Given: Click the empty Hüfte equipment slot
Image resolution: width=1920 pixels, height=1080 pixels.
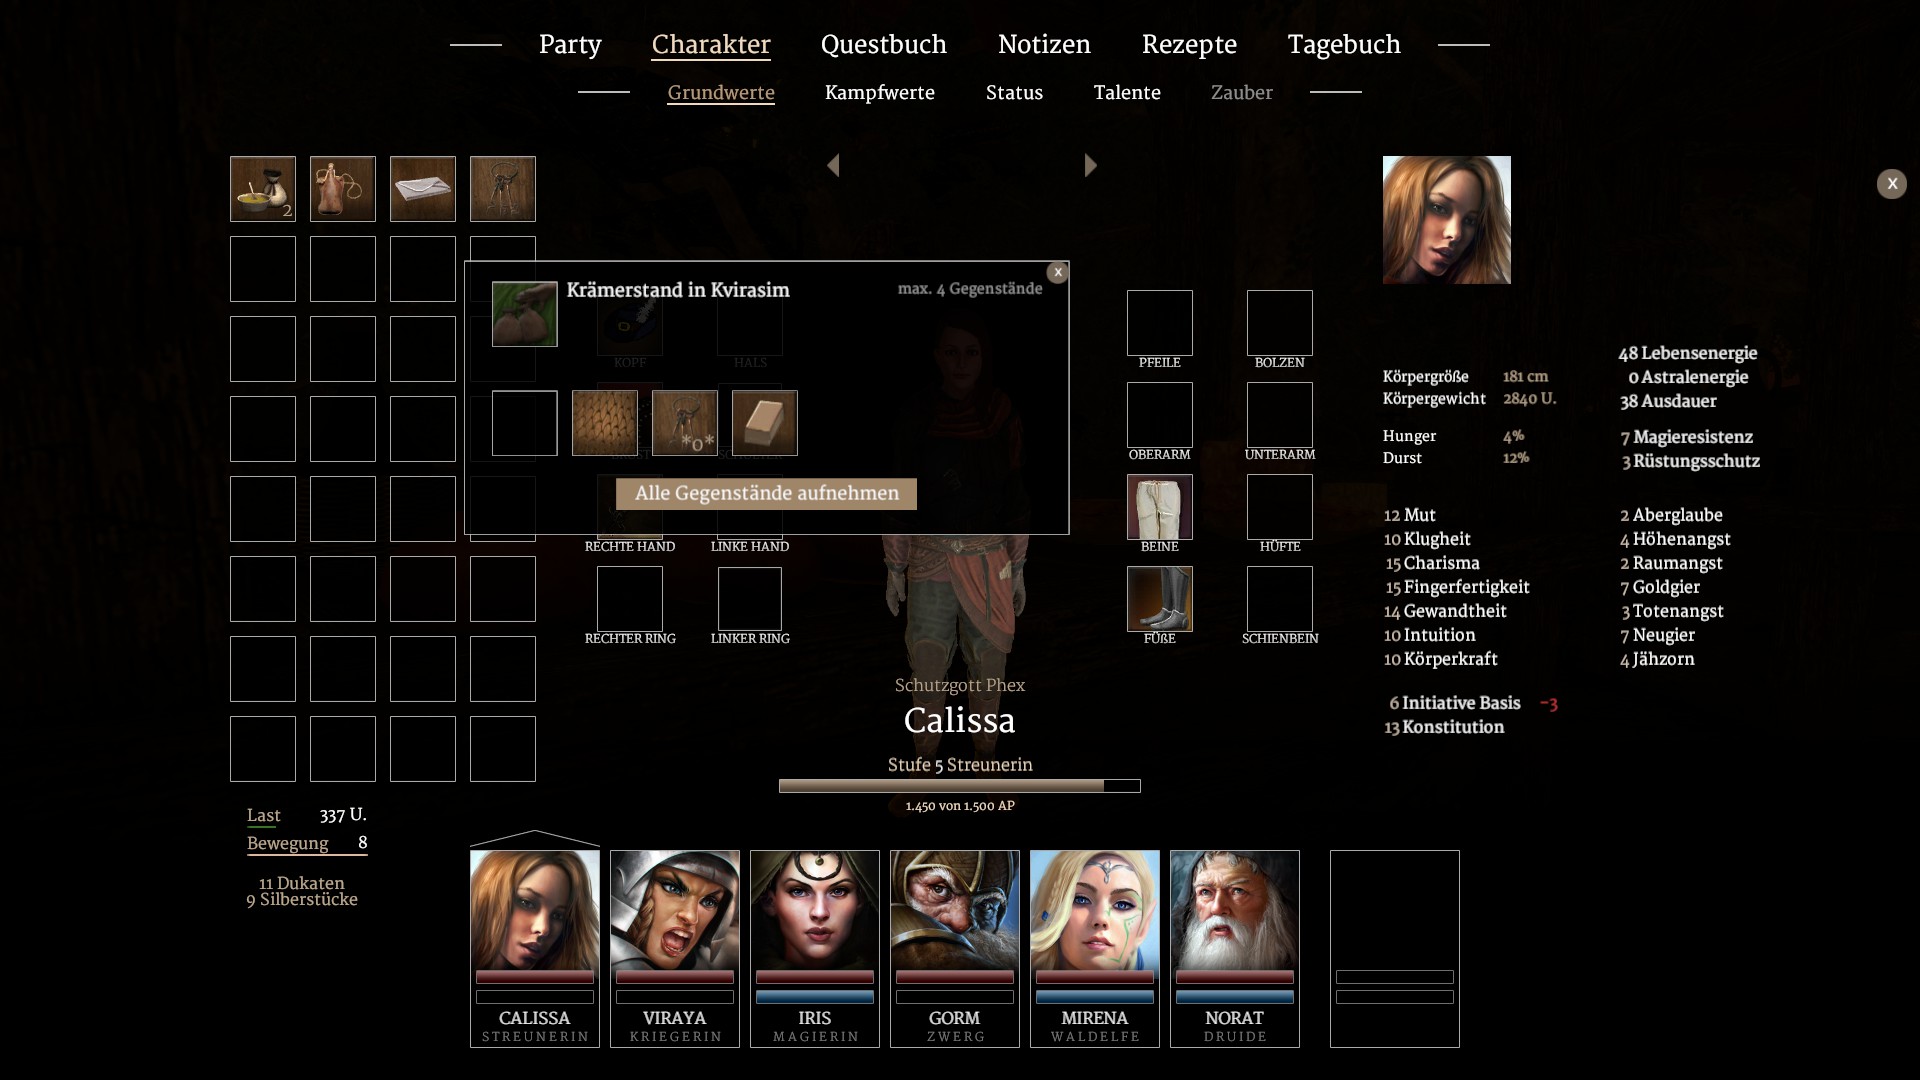Looking at the screenshot, I should point(1280,507).
